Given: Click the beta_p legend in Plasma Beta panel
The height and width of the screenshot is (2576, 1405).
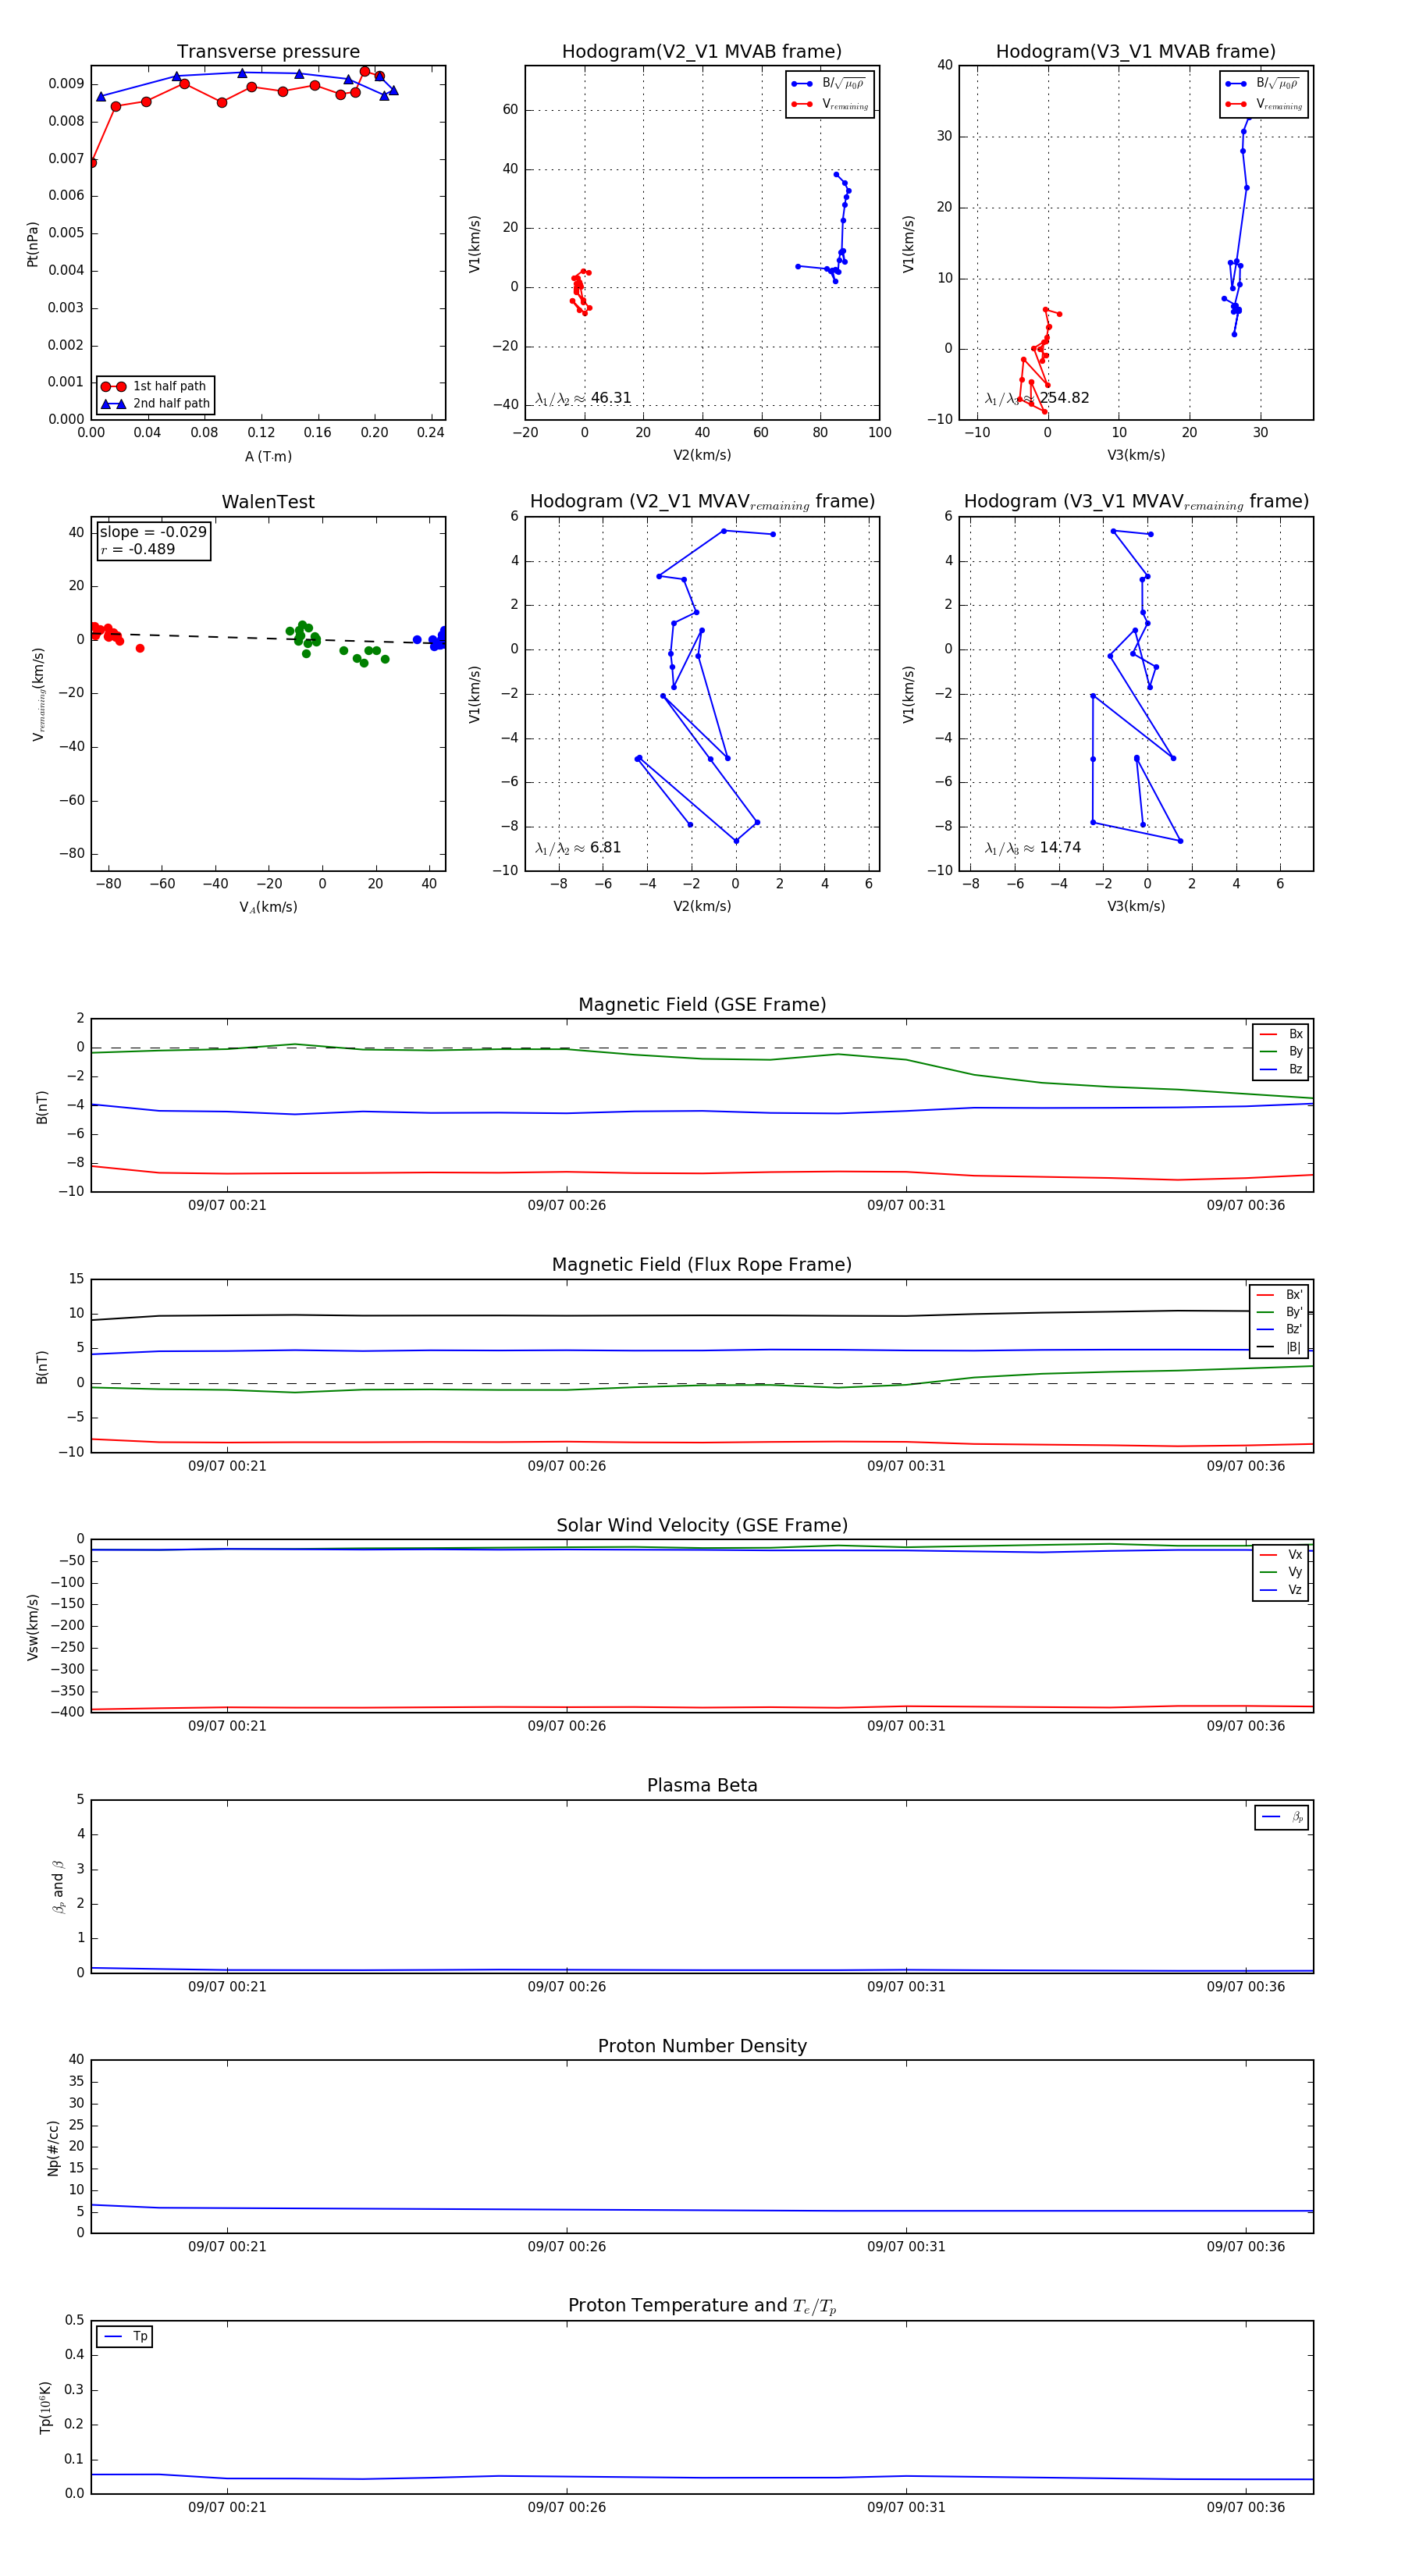Looking at the screenshot, I should tap(1282, 1817).
